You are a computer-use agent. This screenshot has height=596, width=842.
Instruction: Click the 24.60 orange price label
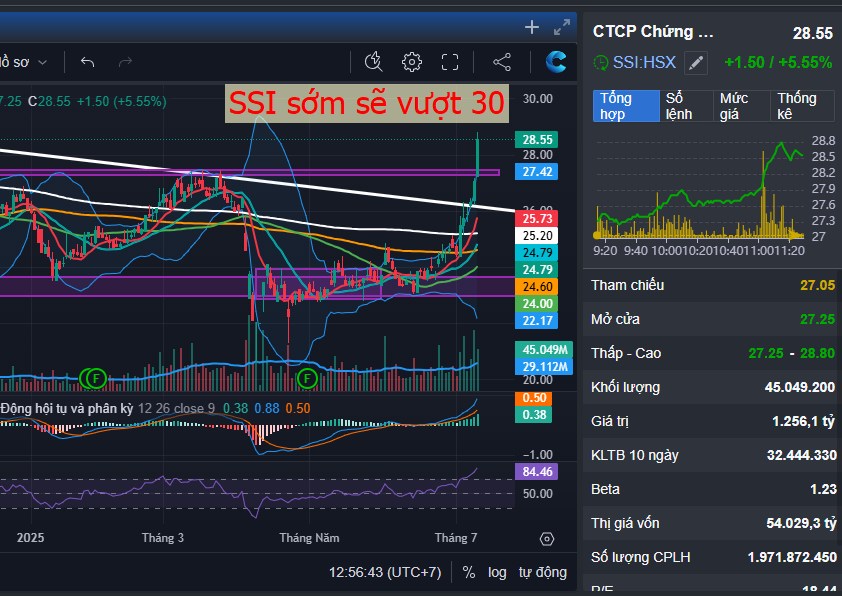(537, 287)
